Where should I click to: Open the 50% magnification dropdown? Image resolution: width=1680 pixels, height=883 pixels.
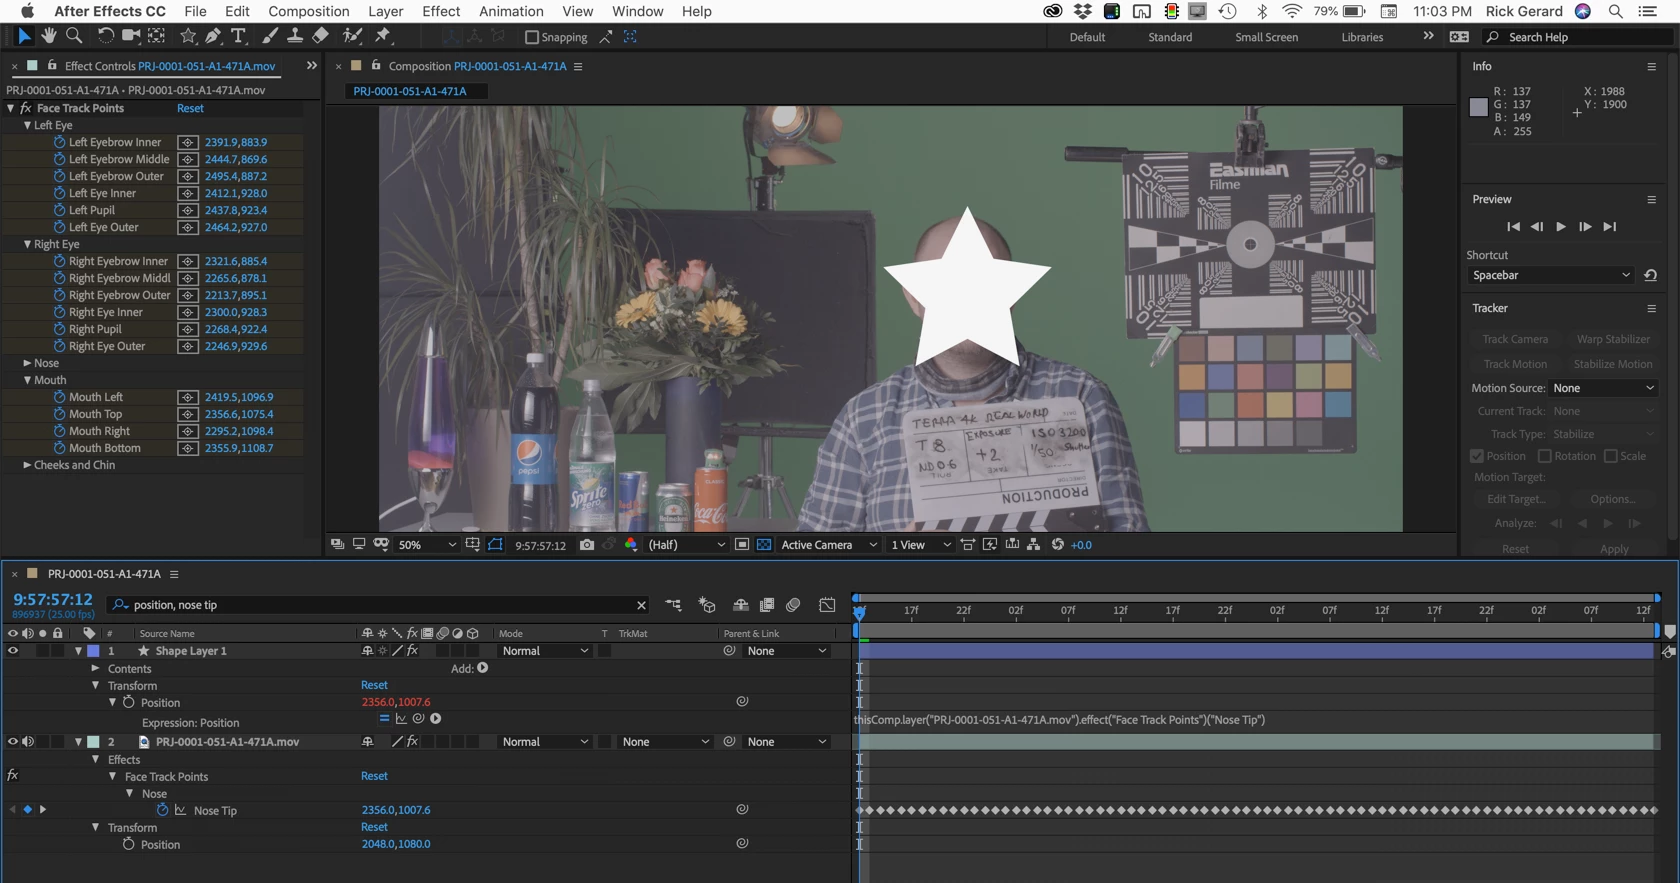click(427, 545)
